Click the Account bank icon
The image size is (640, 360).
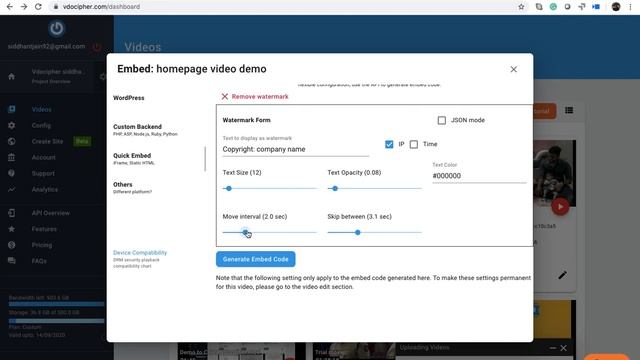point(11,157)
